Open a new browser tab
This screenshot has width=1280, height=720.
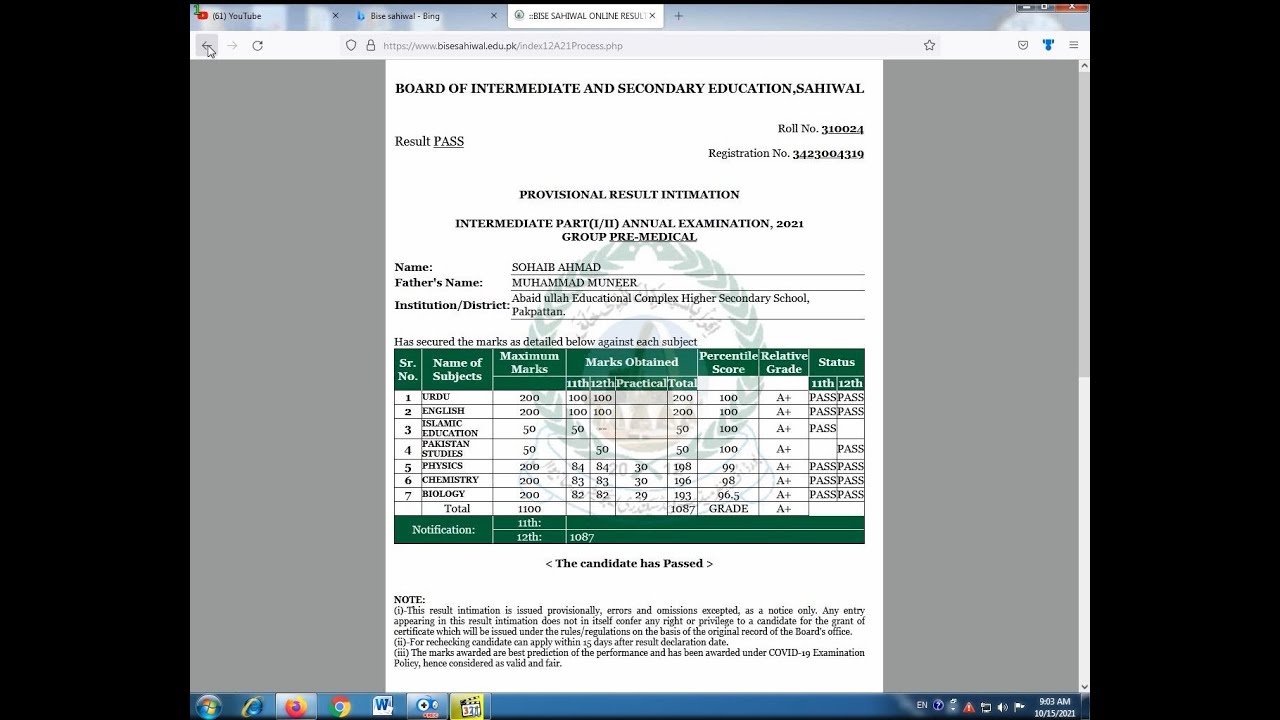coord(678,16)
